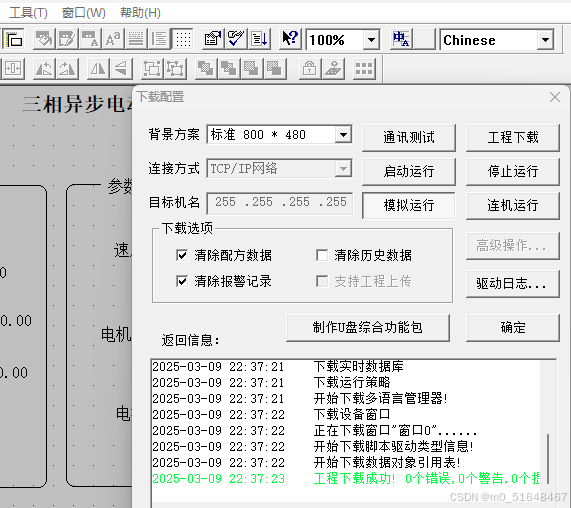The height and width of the screenshot is (508, 571).
Task: Click the line color pencil icon
Action: click(66, 39)
